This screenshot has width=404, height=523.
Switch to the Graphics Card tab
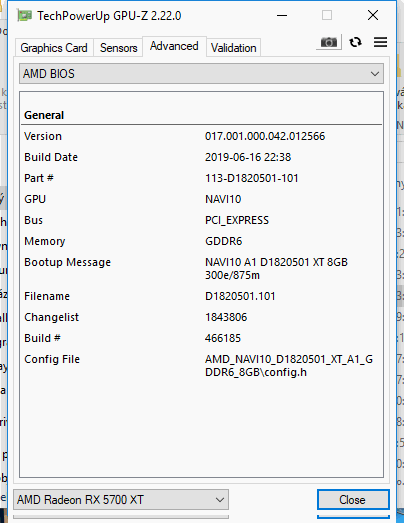[x=54, y=48]
